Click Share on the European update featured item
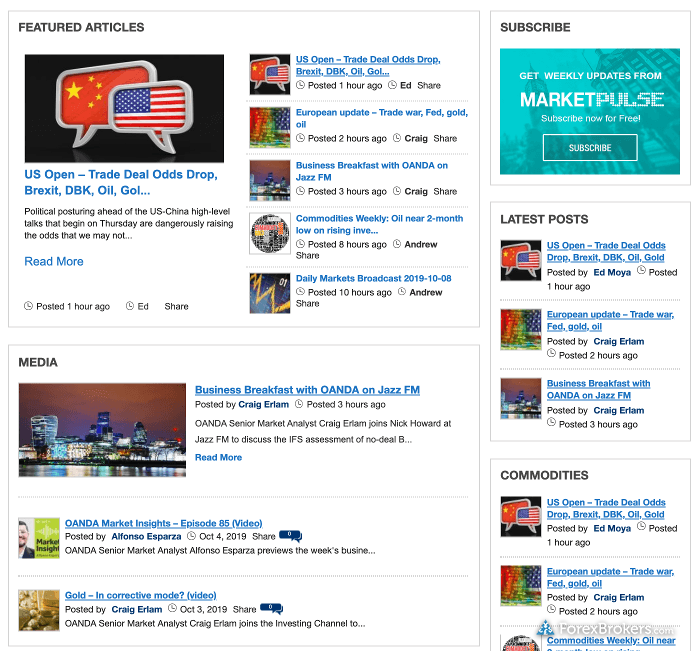 coord(445,139)
